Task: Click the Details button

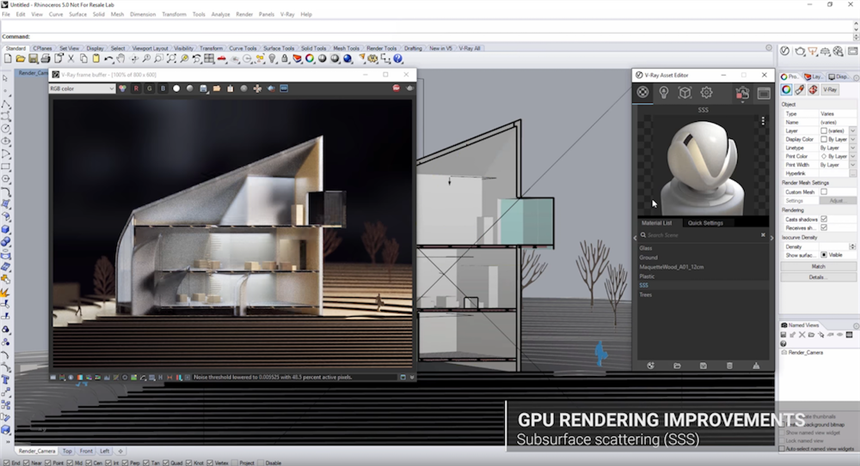Action: coord(818,276)
